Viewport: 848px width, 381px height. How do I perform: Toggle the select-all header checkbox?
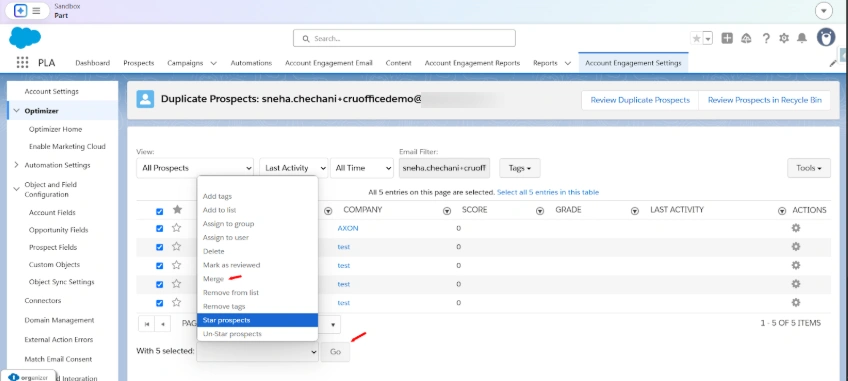[x=160, y=211]
